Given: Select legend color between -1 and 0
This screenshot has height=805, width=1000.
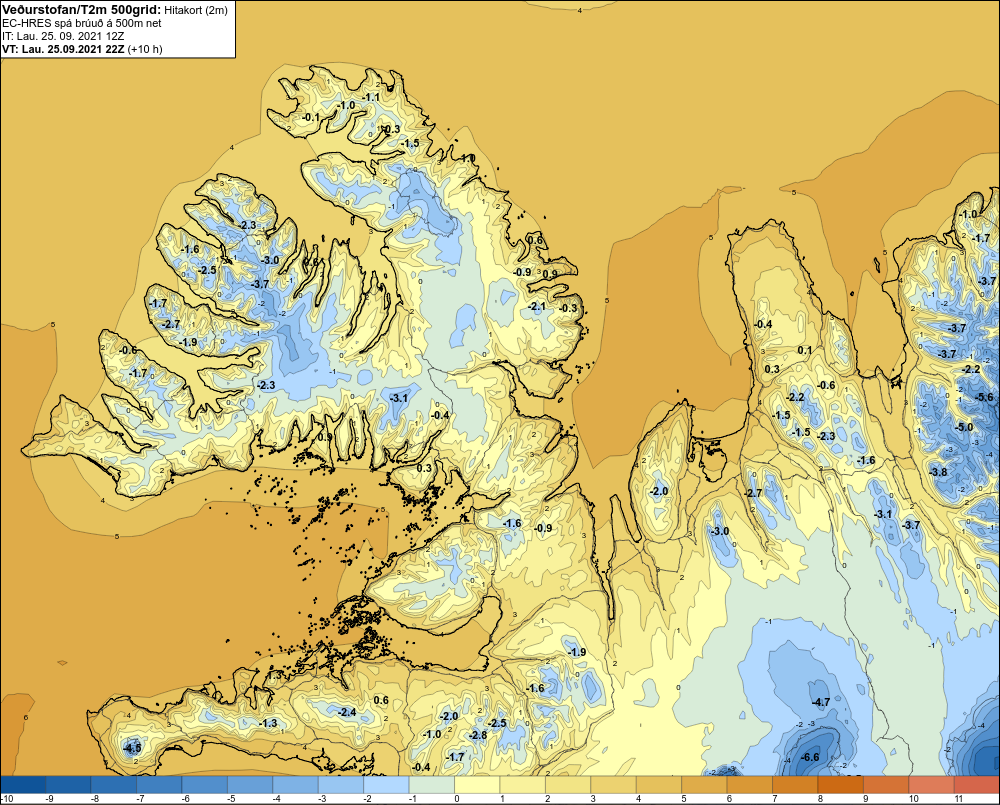Looking at the screenshot, I should pyautogui.click(x=432, y=784).
